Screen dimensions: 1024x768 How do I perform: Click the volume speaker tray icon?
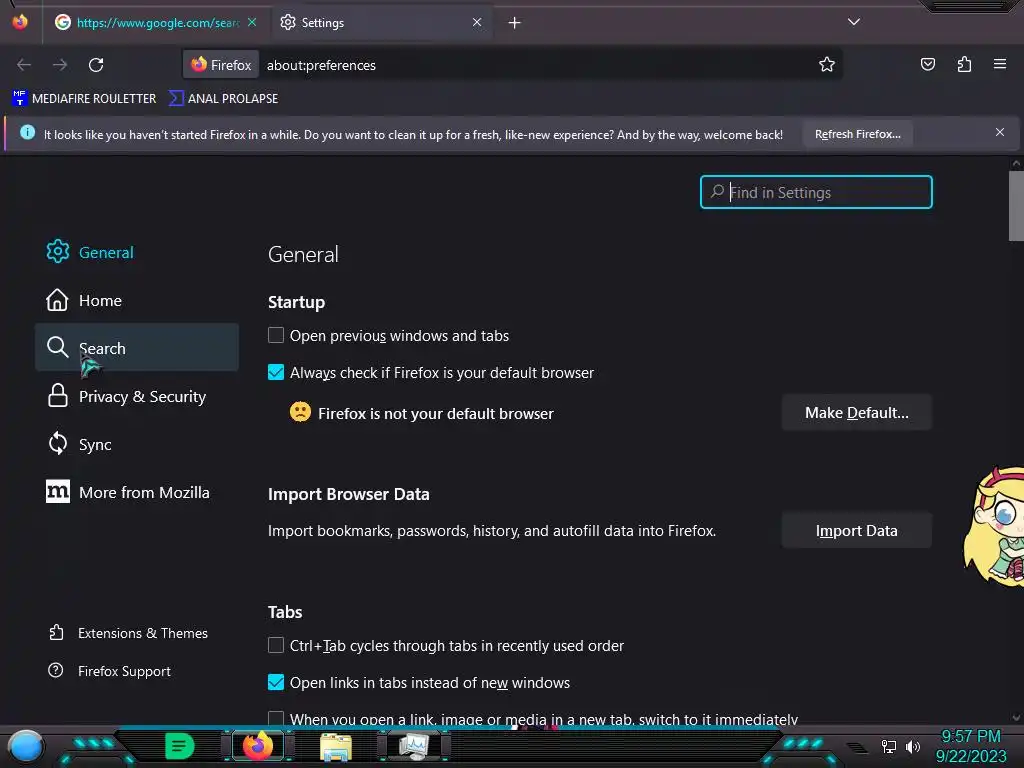pyautogui.click(x=913, y=746)
